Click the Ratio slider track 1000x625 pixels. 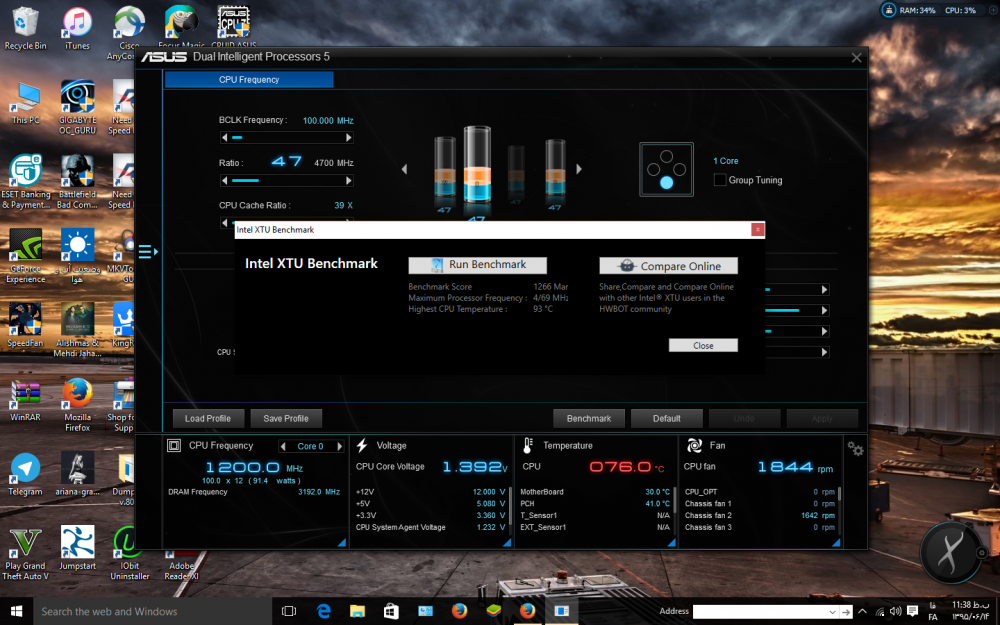pos(286,181)
